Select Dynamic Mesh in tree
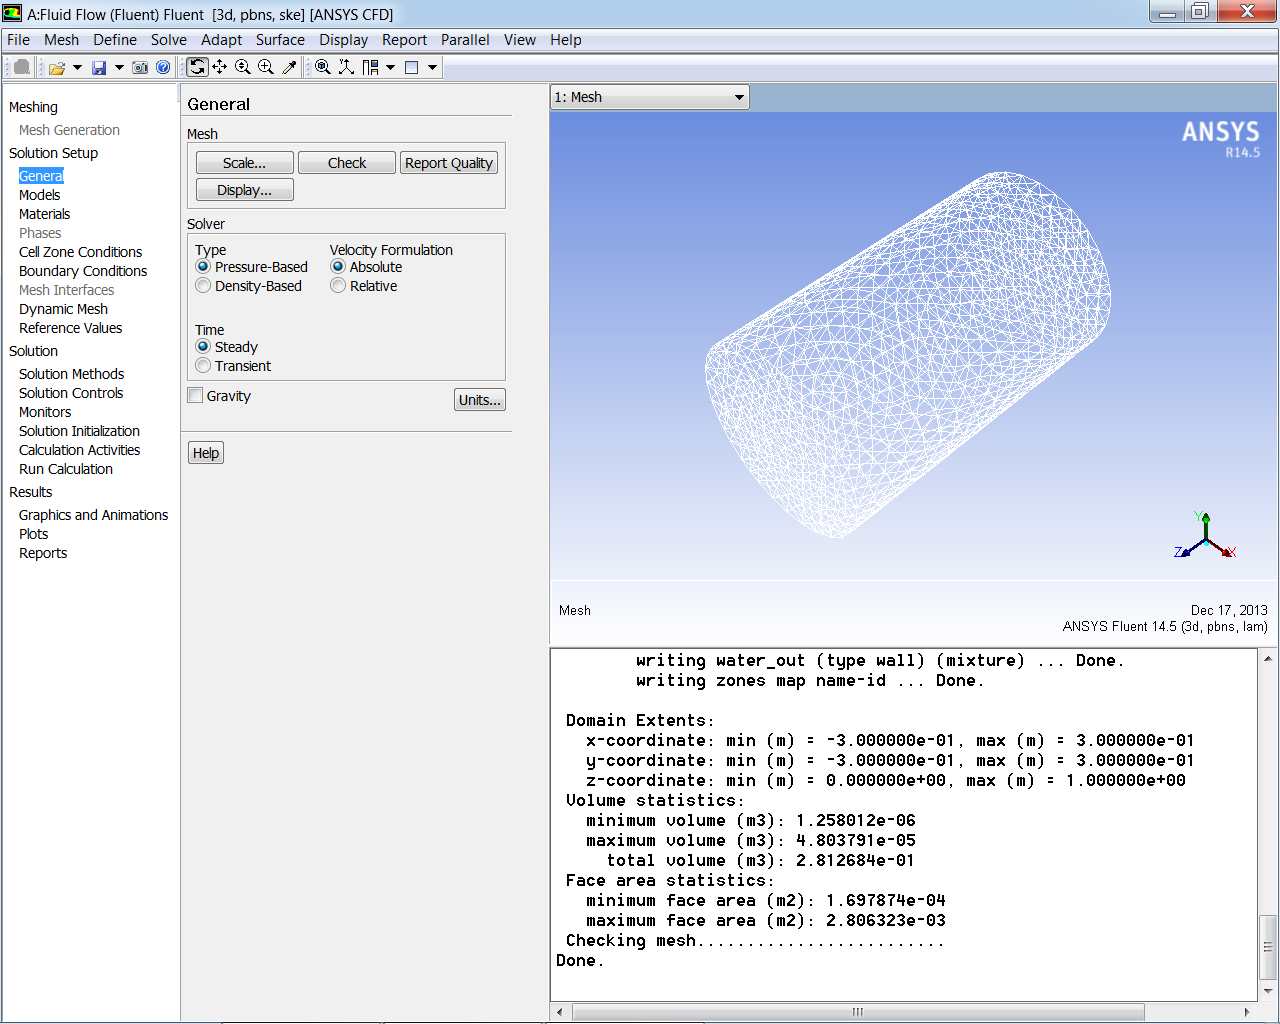 (64, 309)
